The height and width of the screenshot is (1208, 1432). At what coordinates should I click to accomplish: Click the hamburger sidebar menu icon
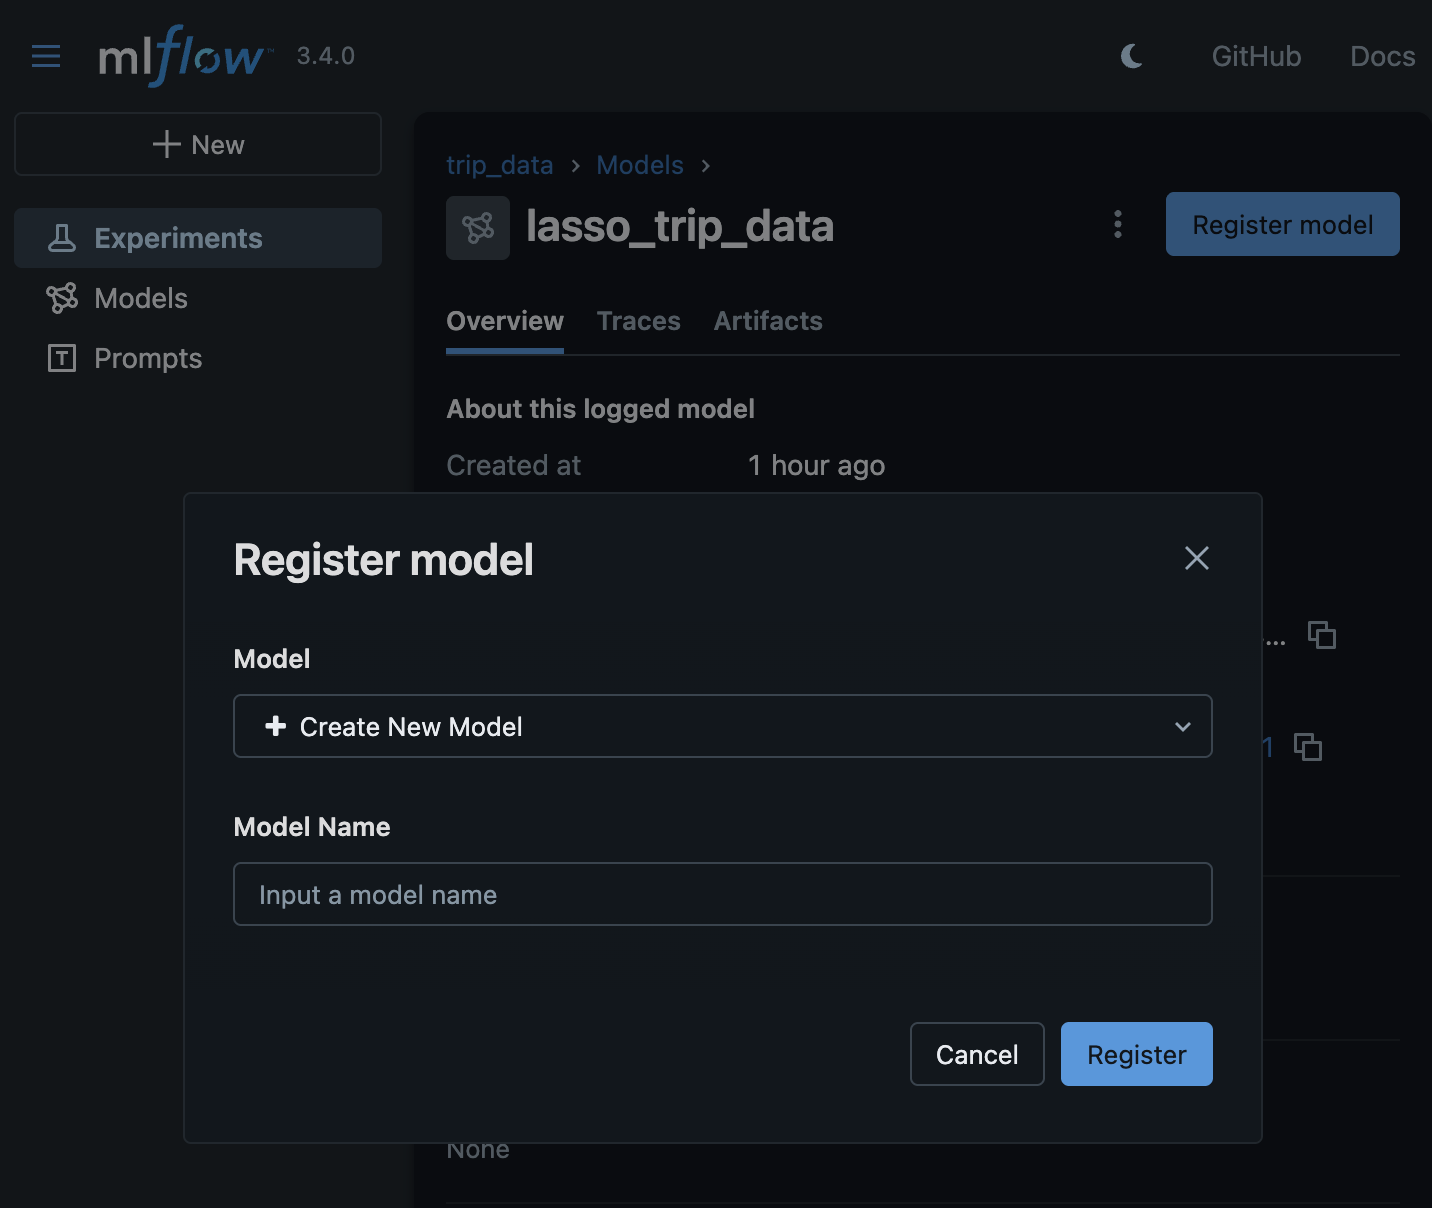click(46, 56)
